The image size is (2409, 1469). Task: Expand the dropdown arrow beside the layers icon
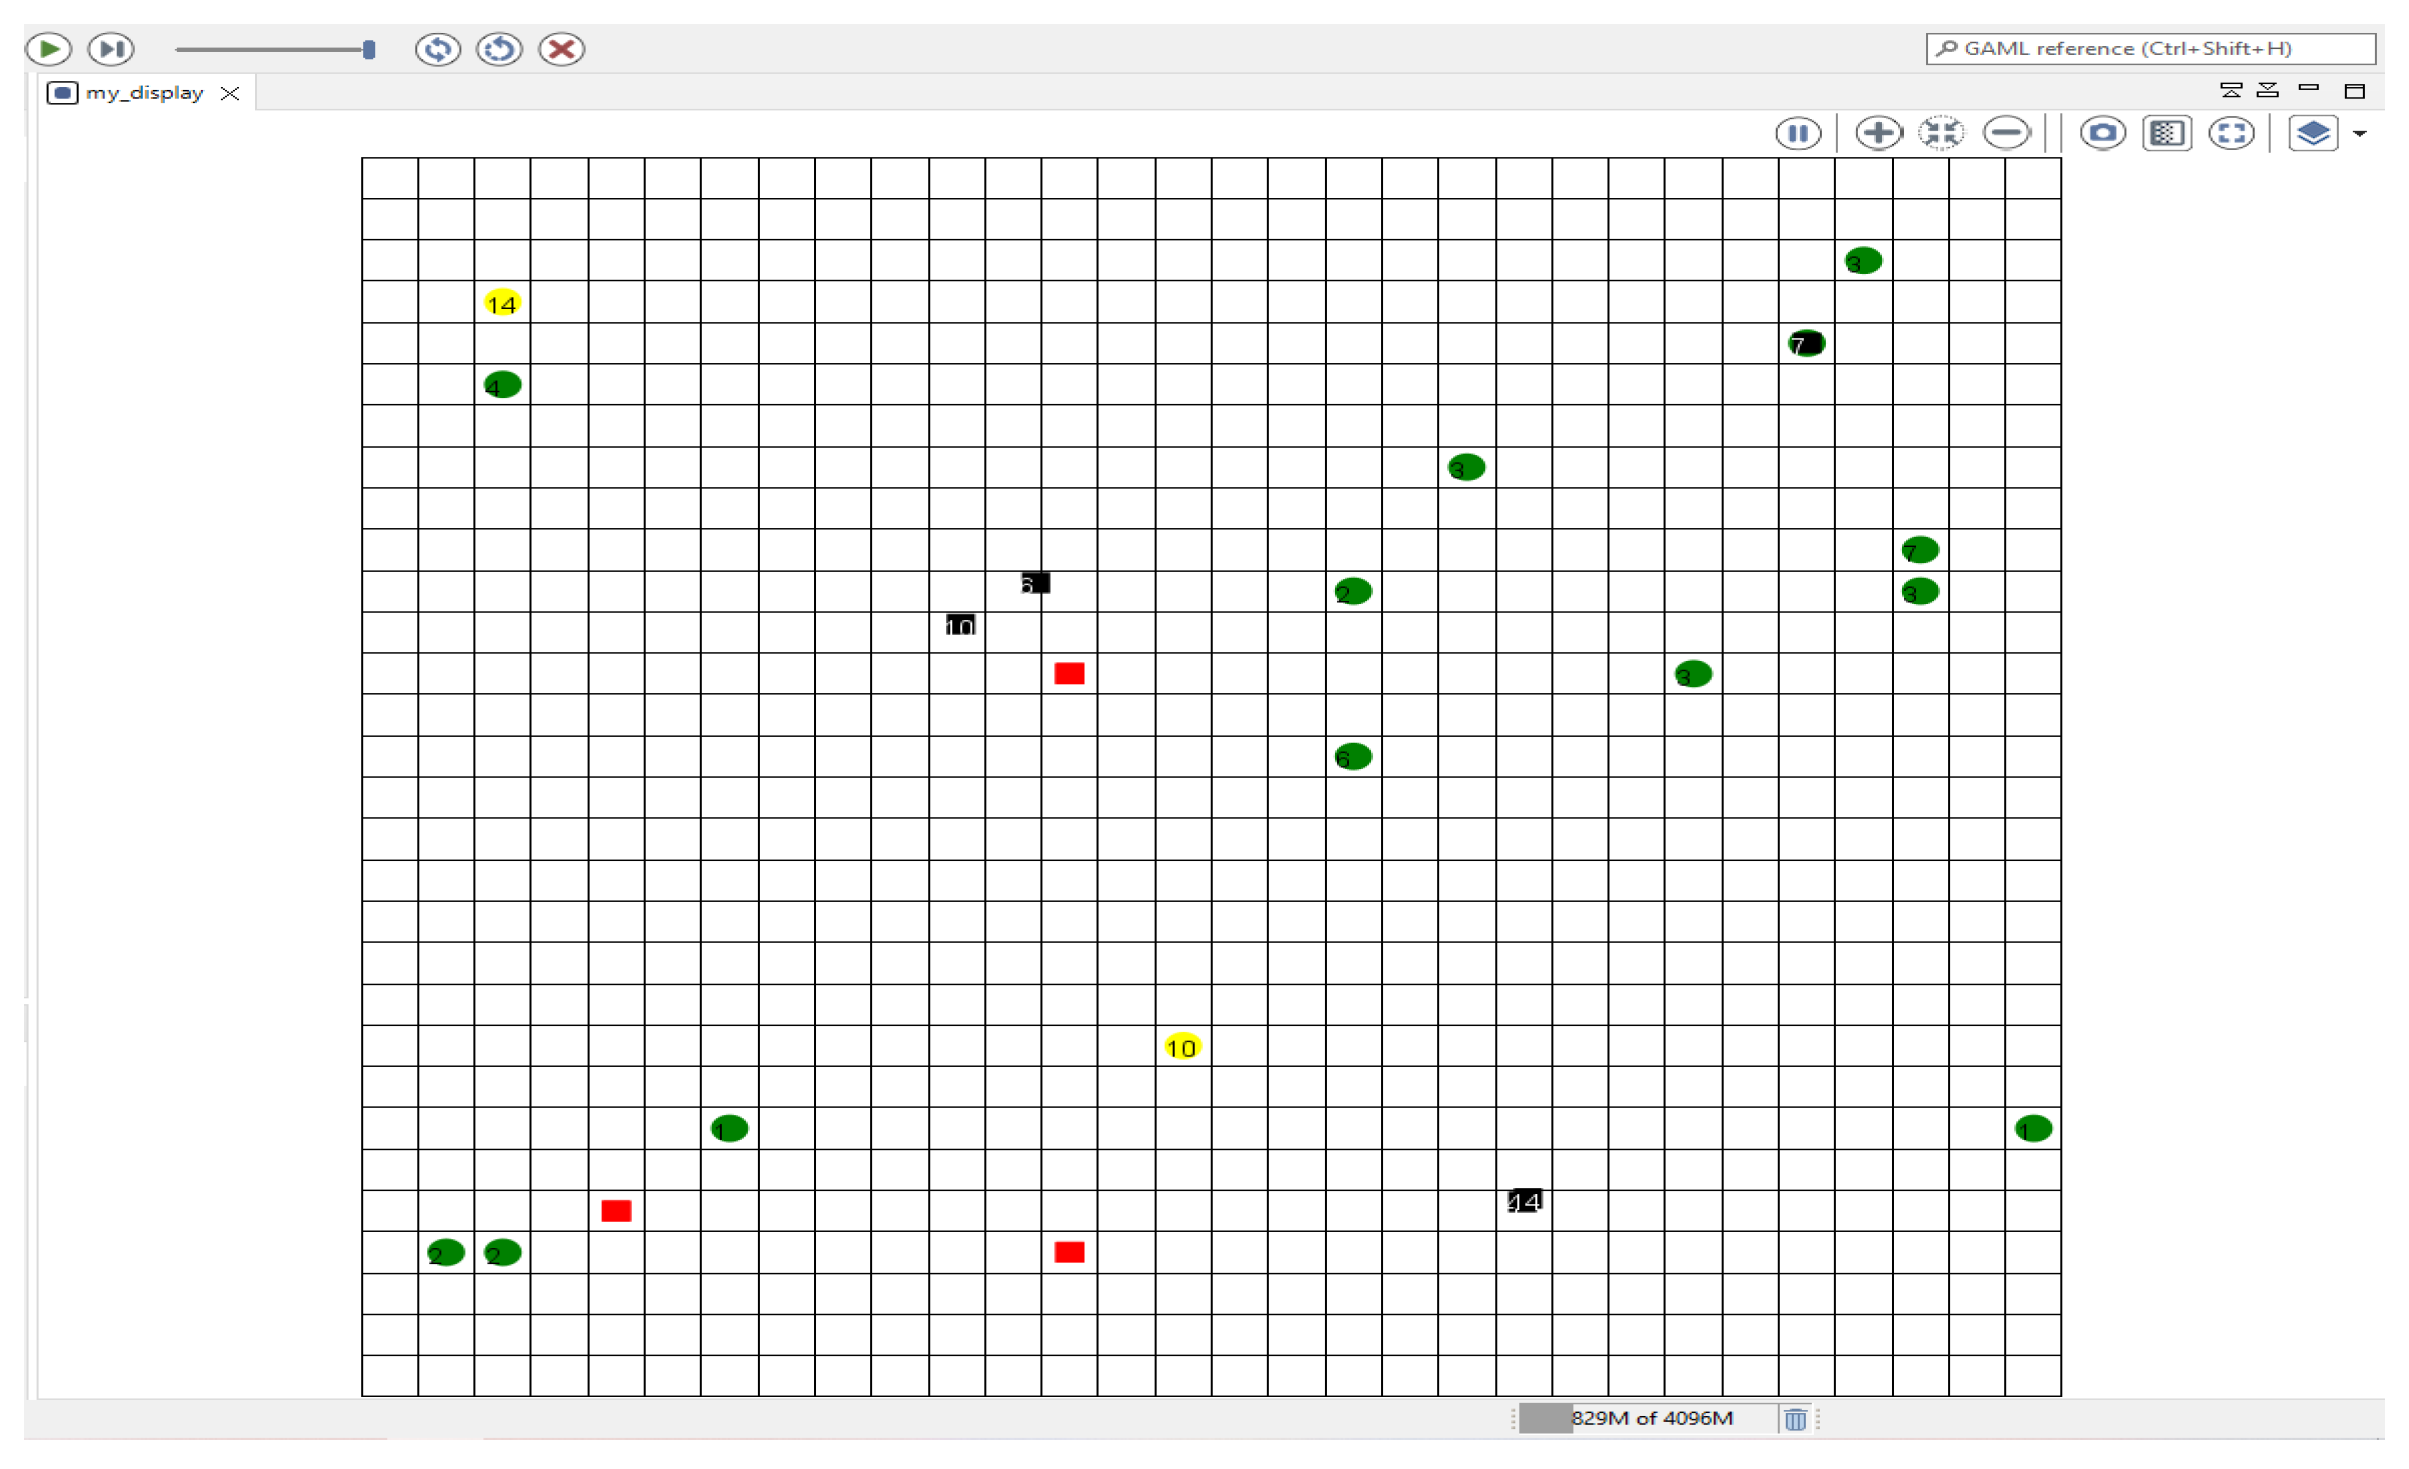(2359, 134)
